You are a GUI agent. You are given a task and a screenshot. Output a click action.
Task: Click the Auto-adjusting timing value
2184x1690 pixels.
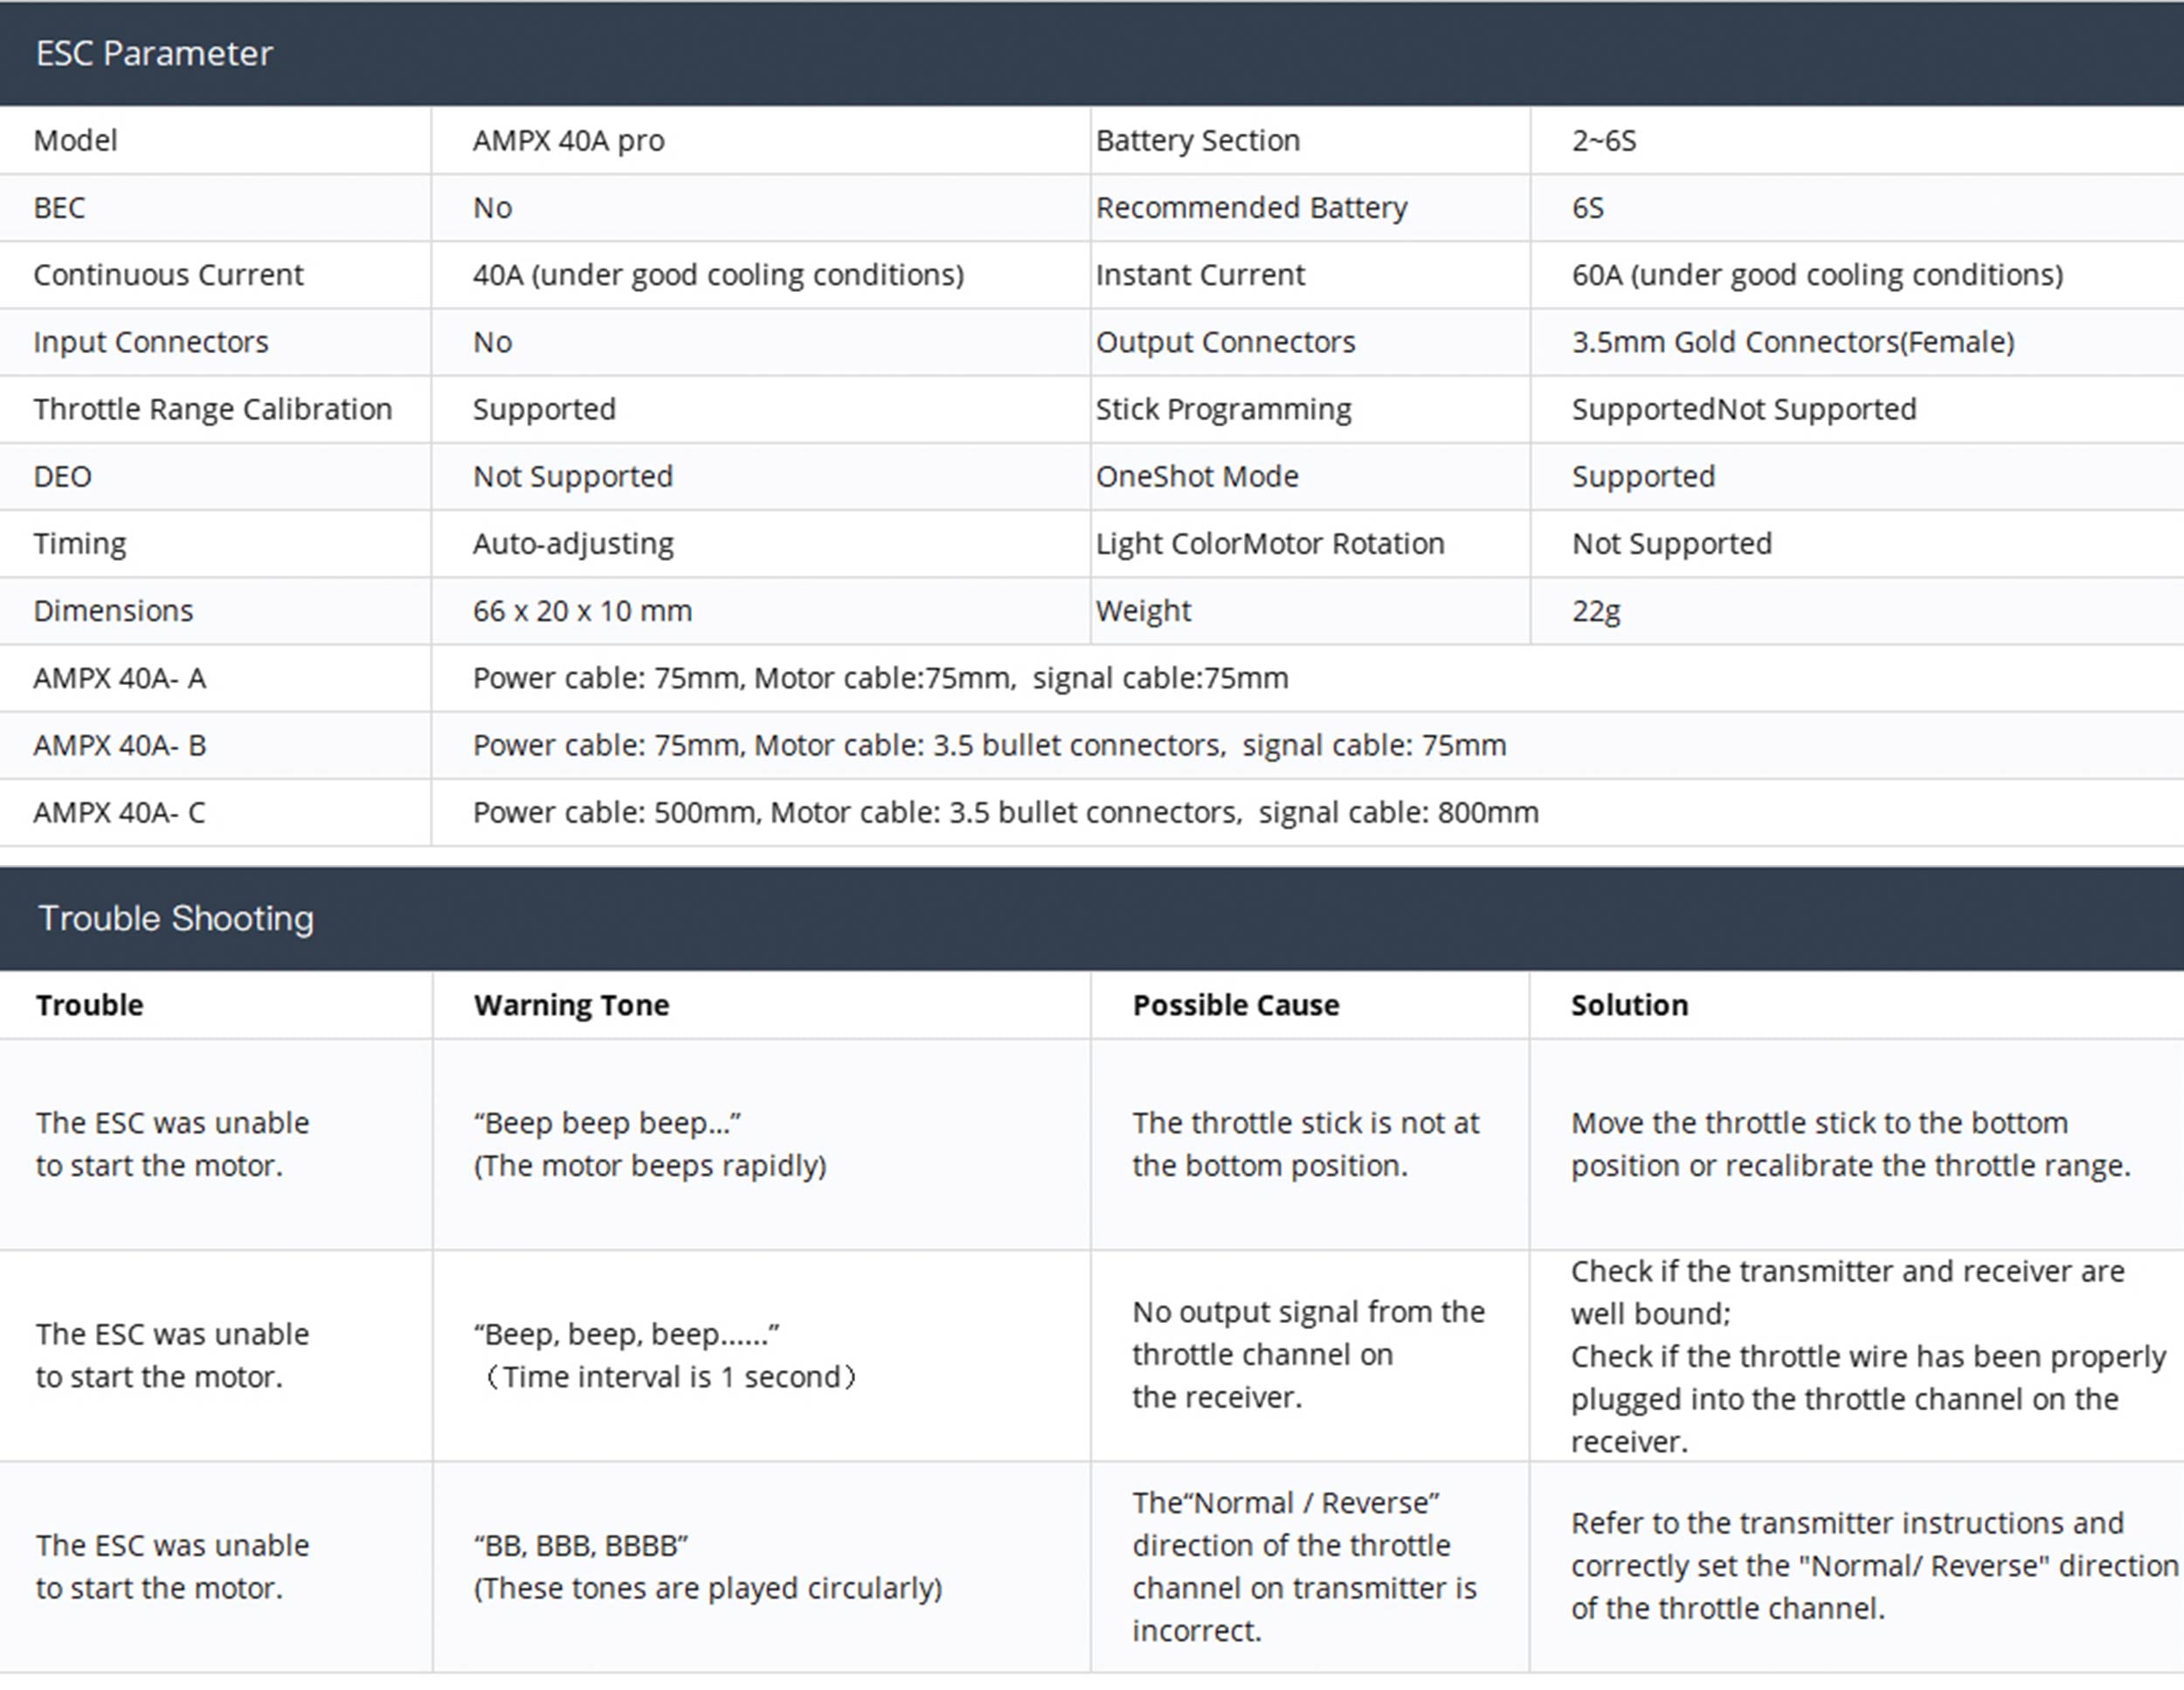tap(573, 543)
